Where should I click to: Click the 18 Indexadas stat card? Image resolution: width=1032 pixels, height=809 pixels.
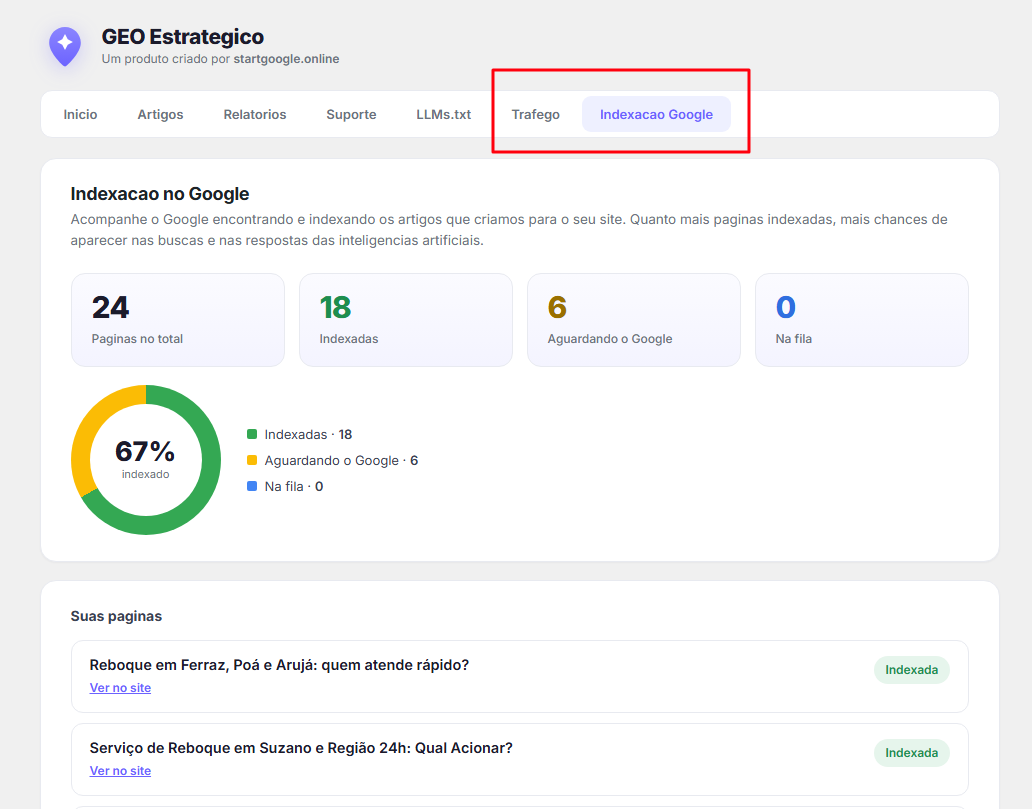(x=406, y=320)
